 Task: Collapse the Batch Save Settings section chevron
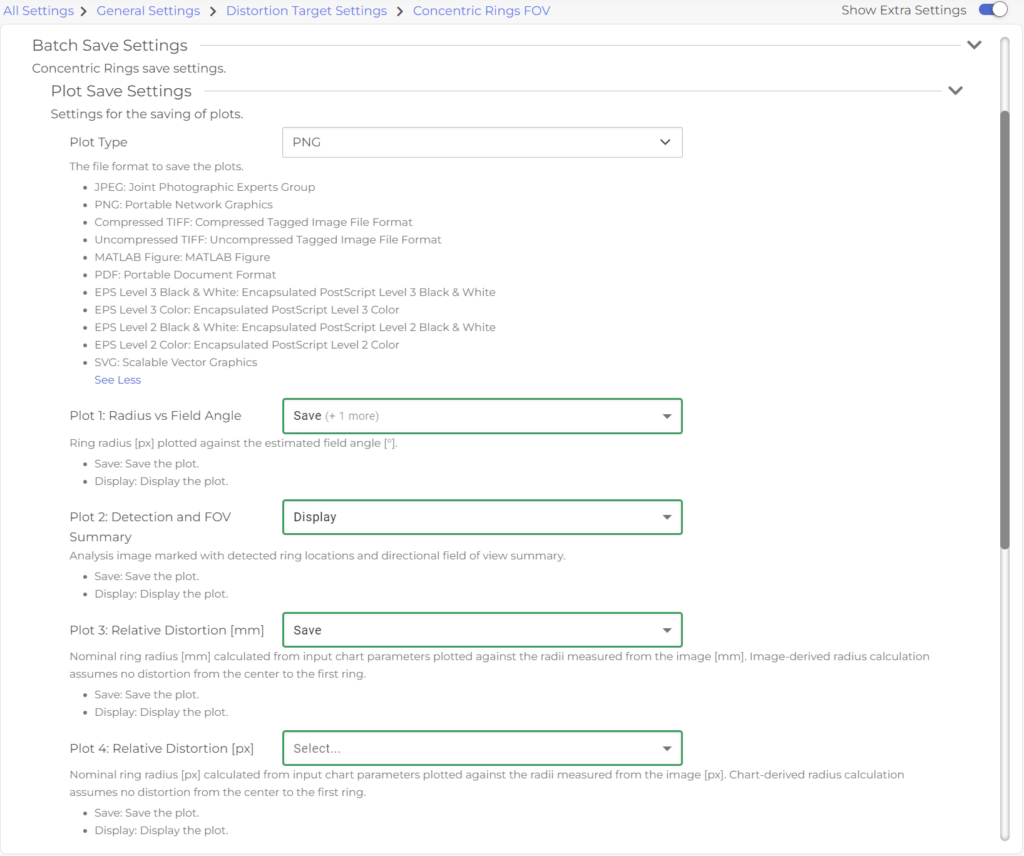click(x=974, y=45)
